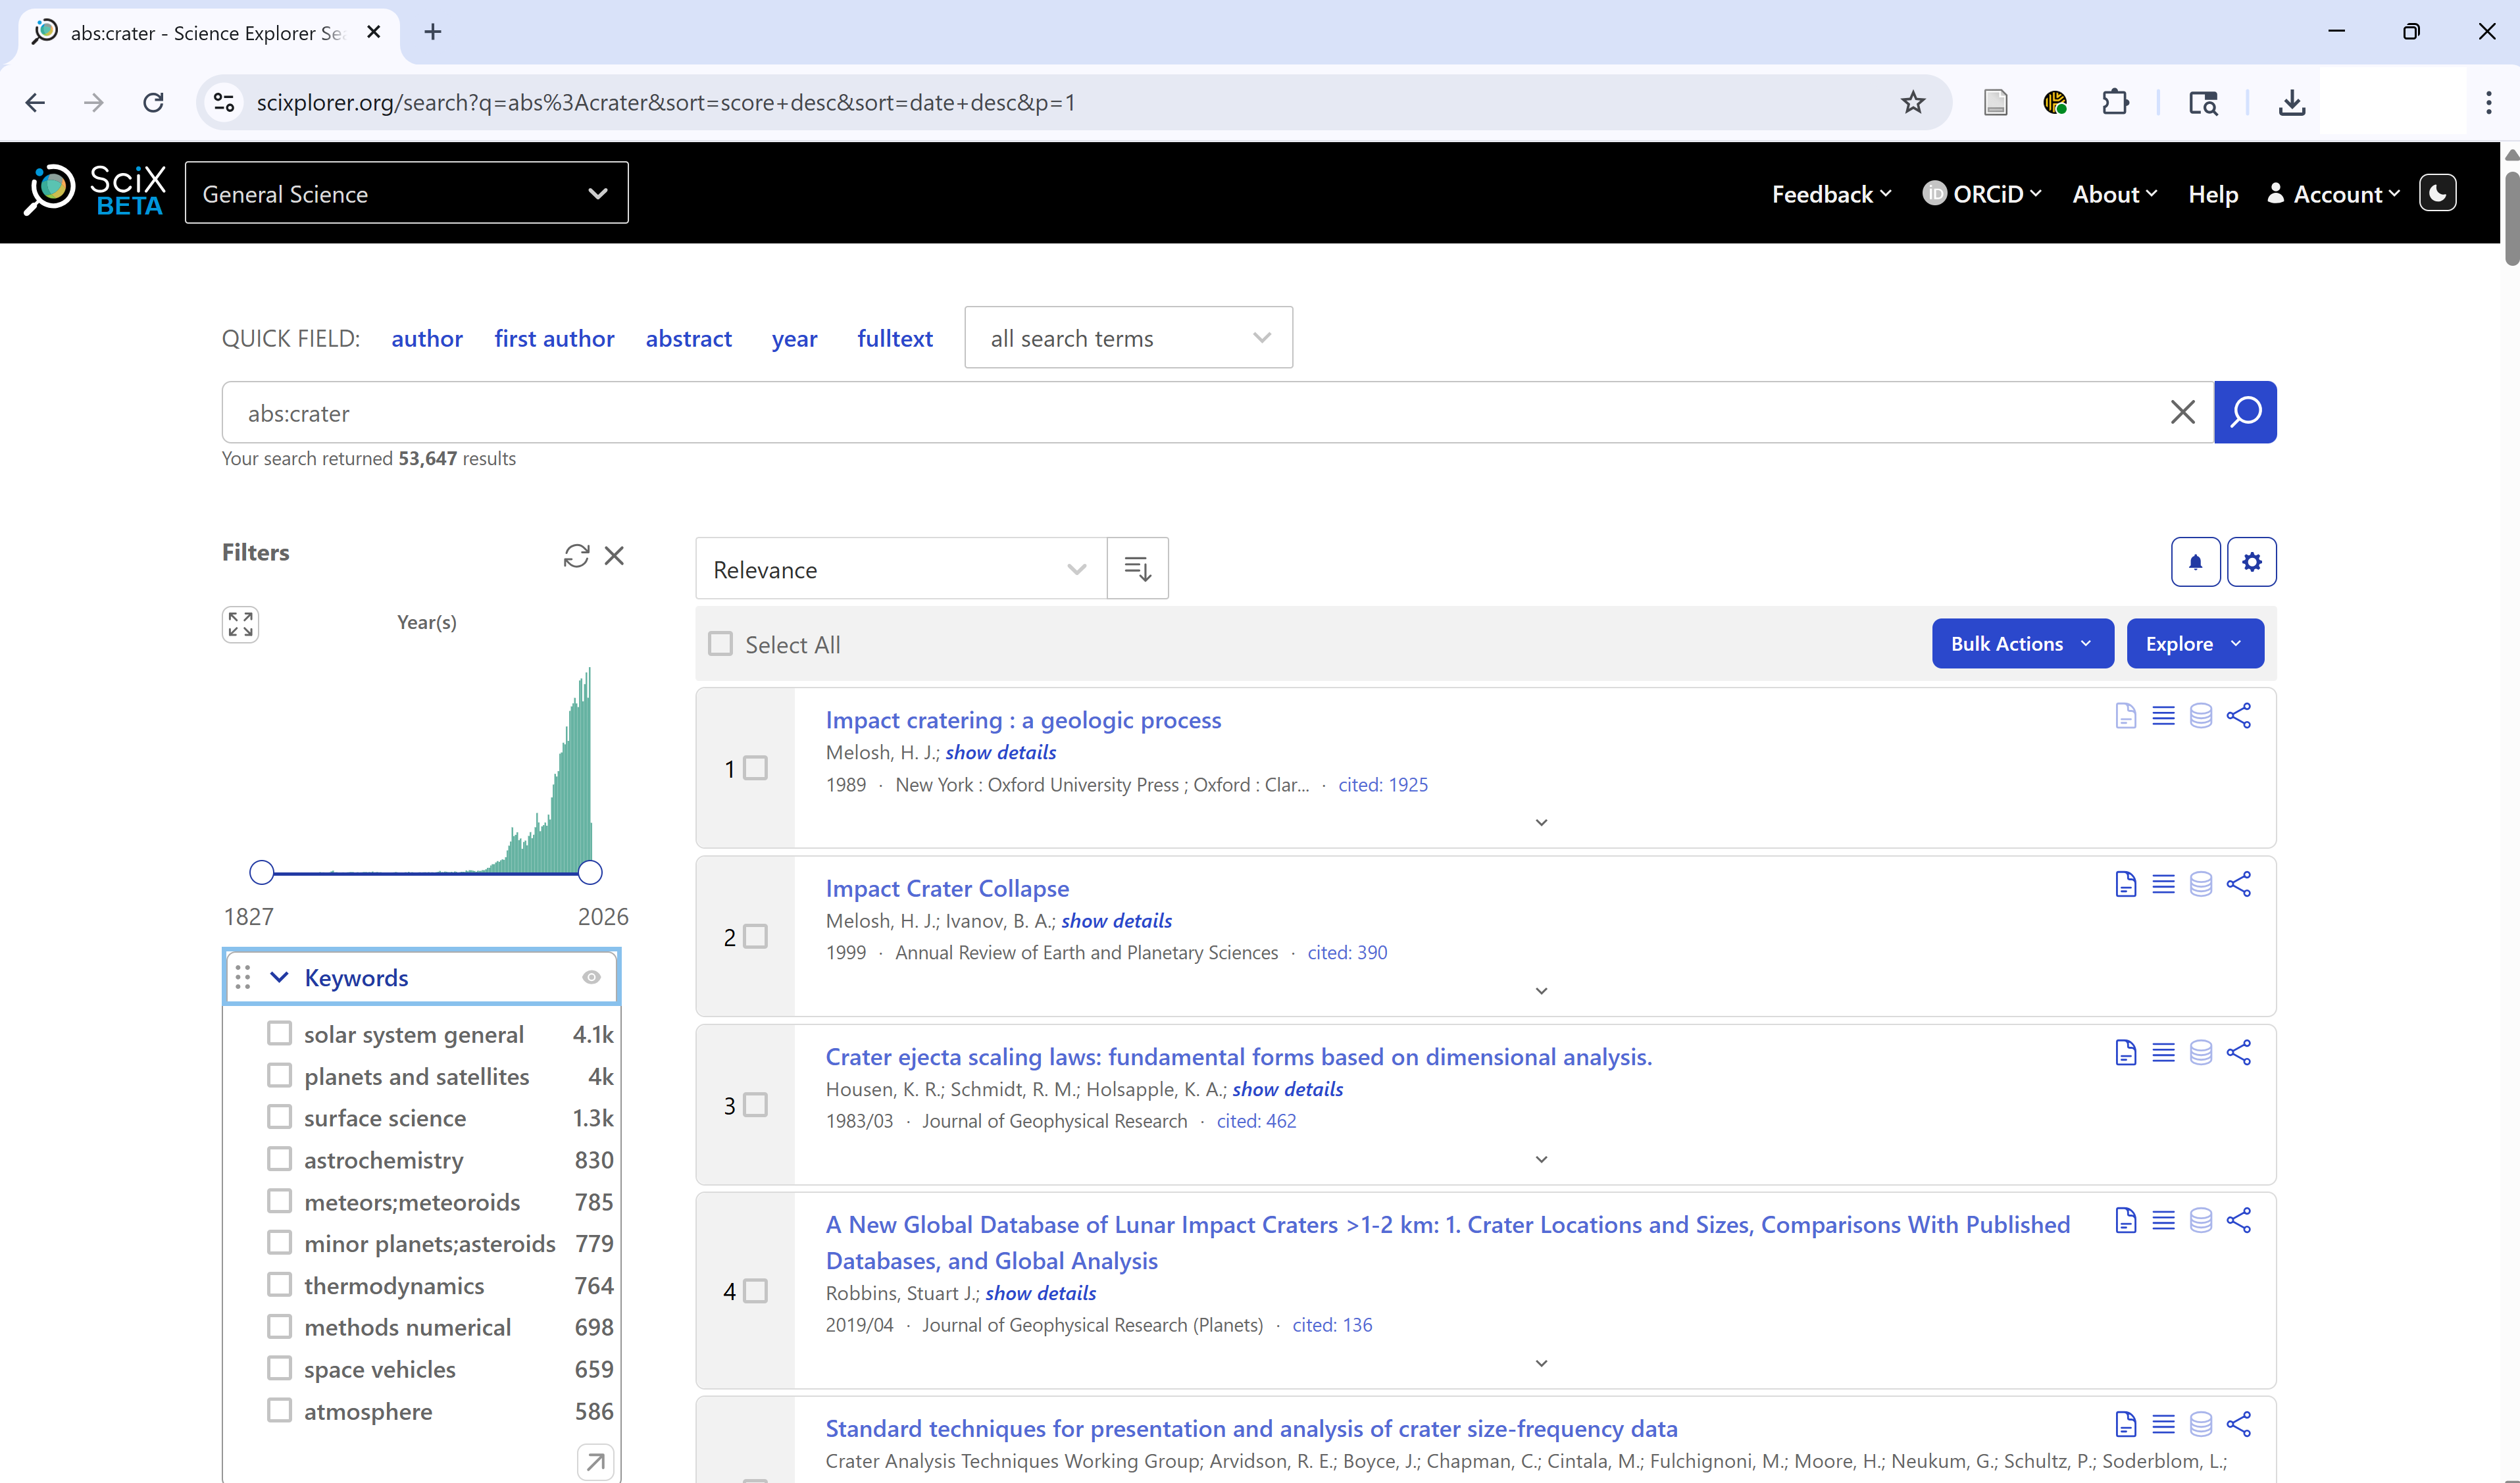2520x1483 pixels.
Task: Select result 3 checkbox
Action: pos(756,1105)
